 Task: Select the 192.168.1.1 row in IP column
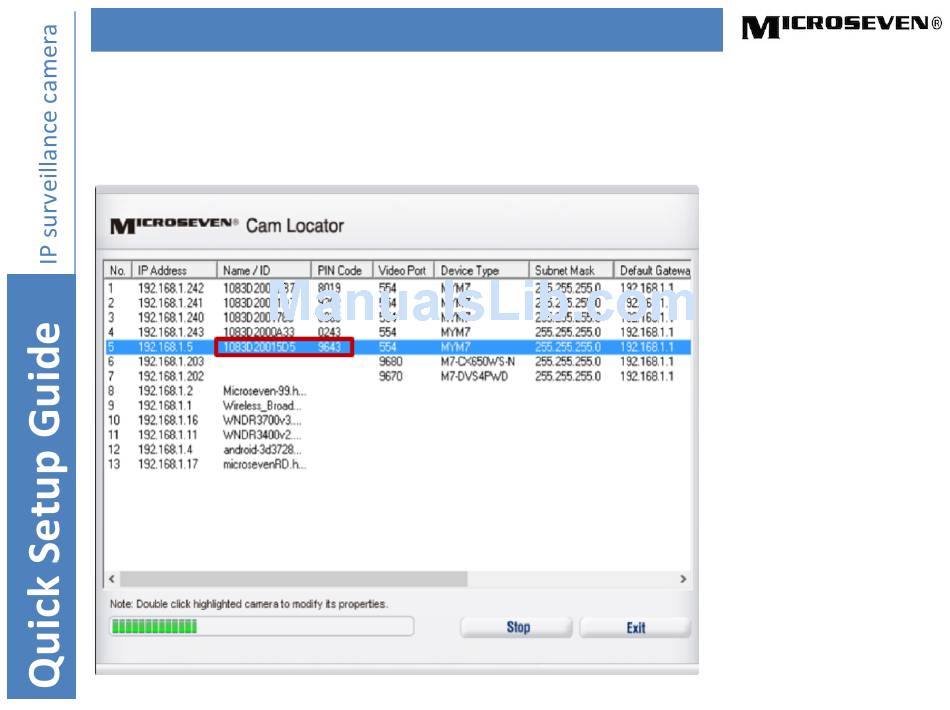(x=165, y=406)
